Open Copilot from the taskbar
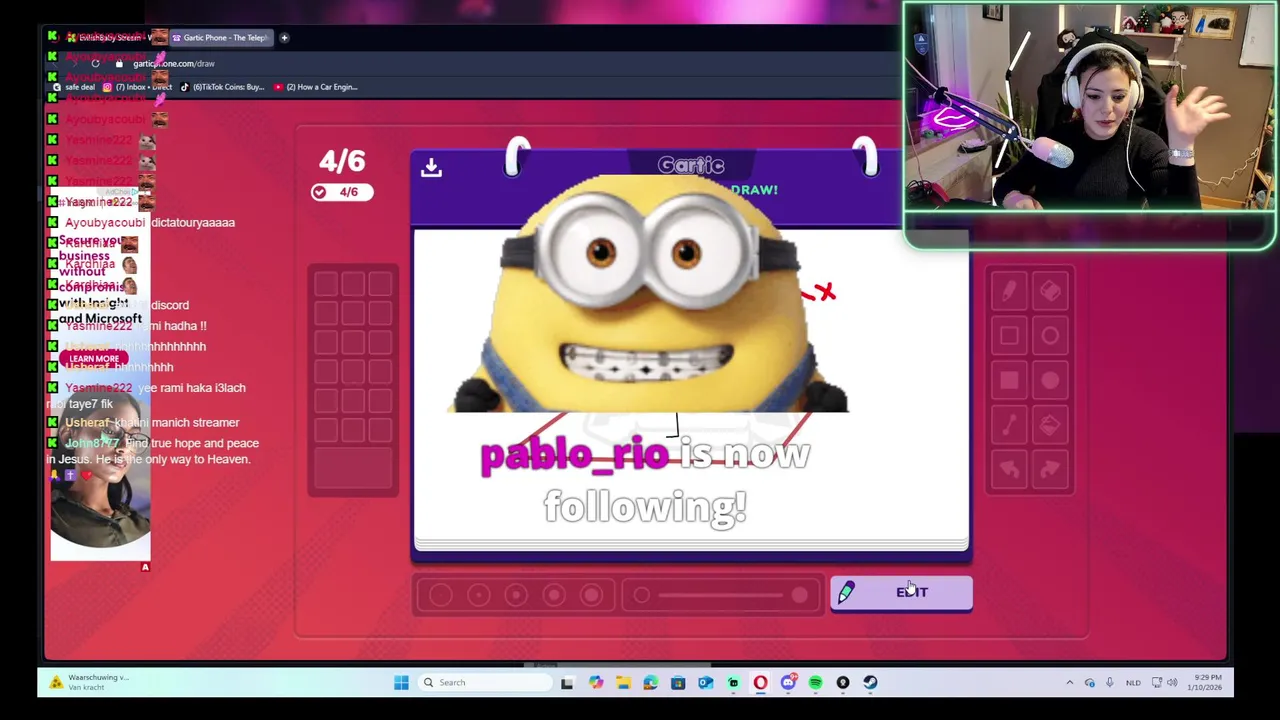 pyautogui.click(x=596, y=682)
